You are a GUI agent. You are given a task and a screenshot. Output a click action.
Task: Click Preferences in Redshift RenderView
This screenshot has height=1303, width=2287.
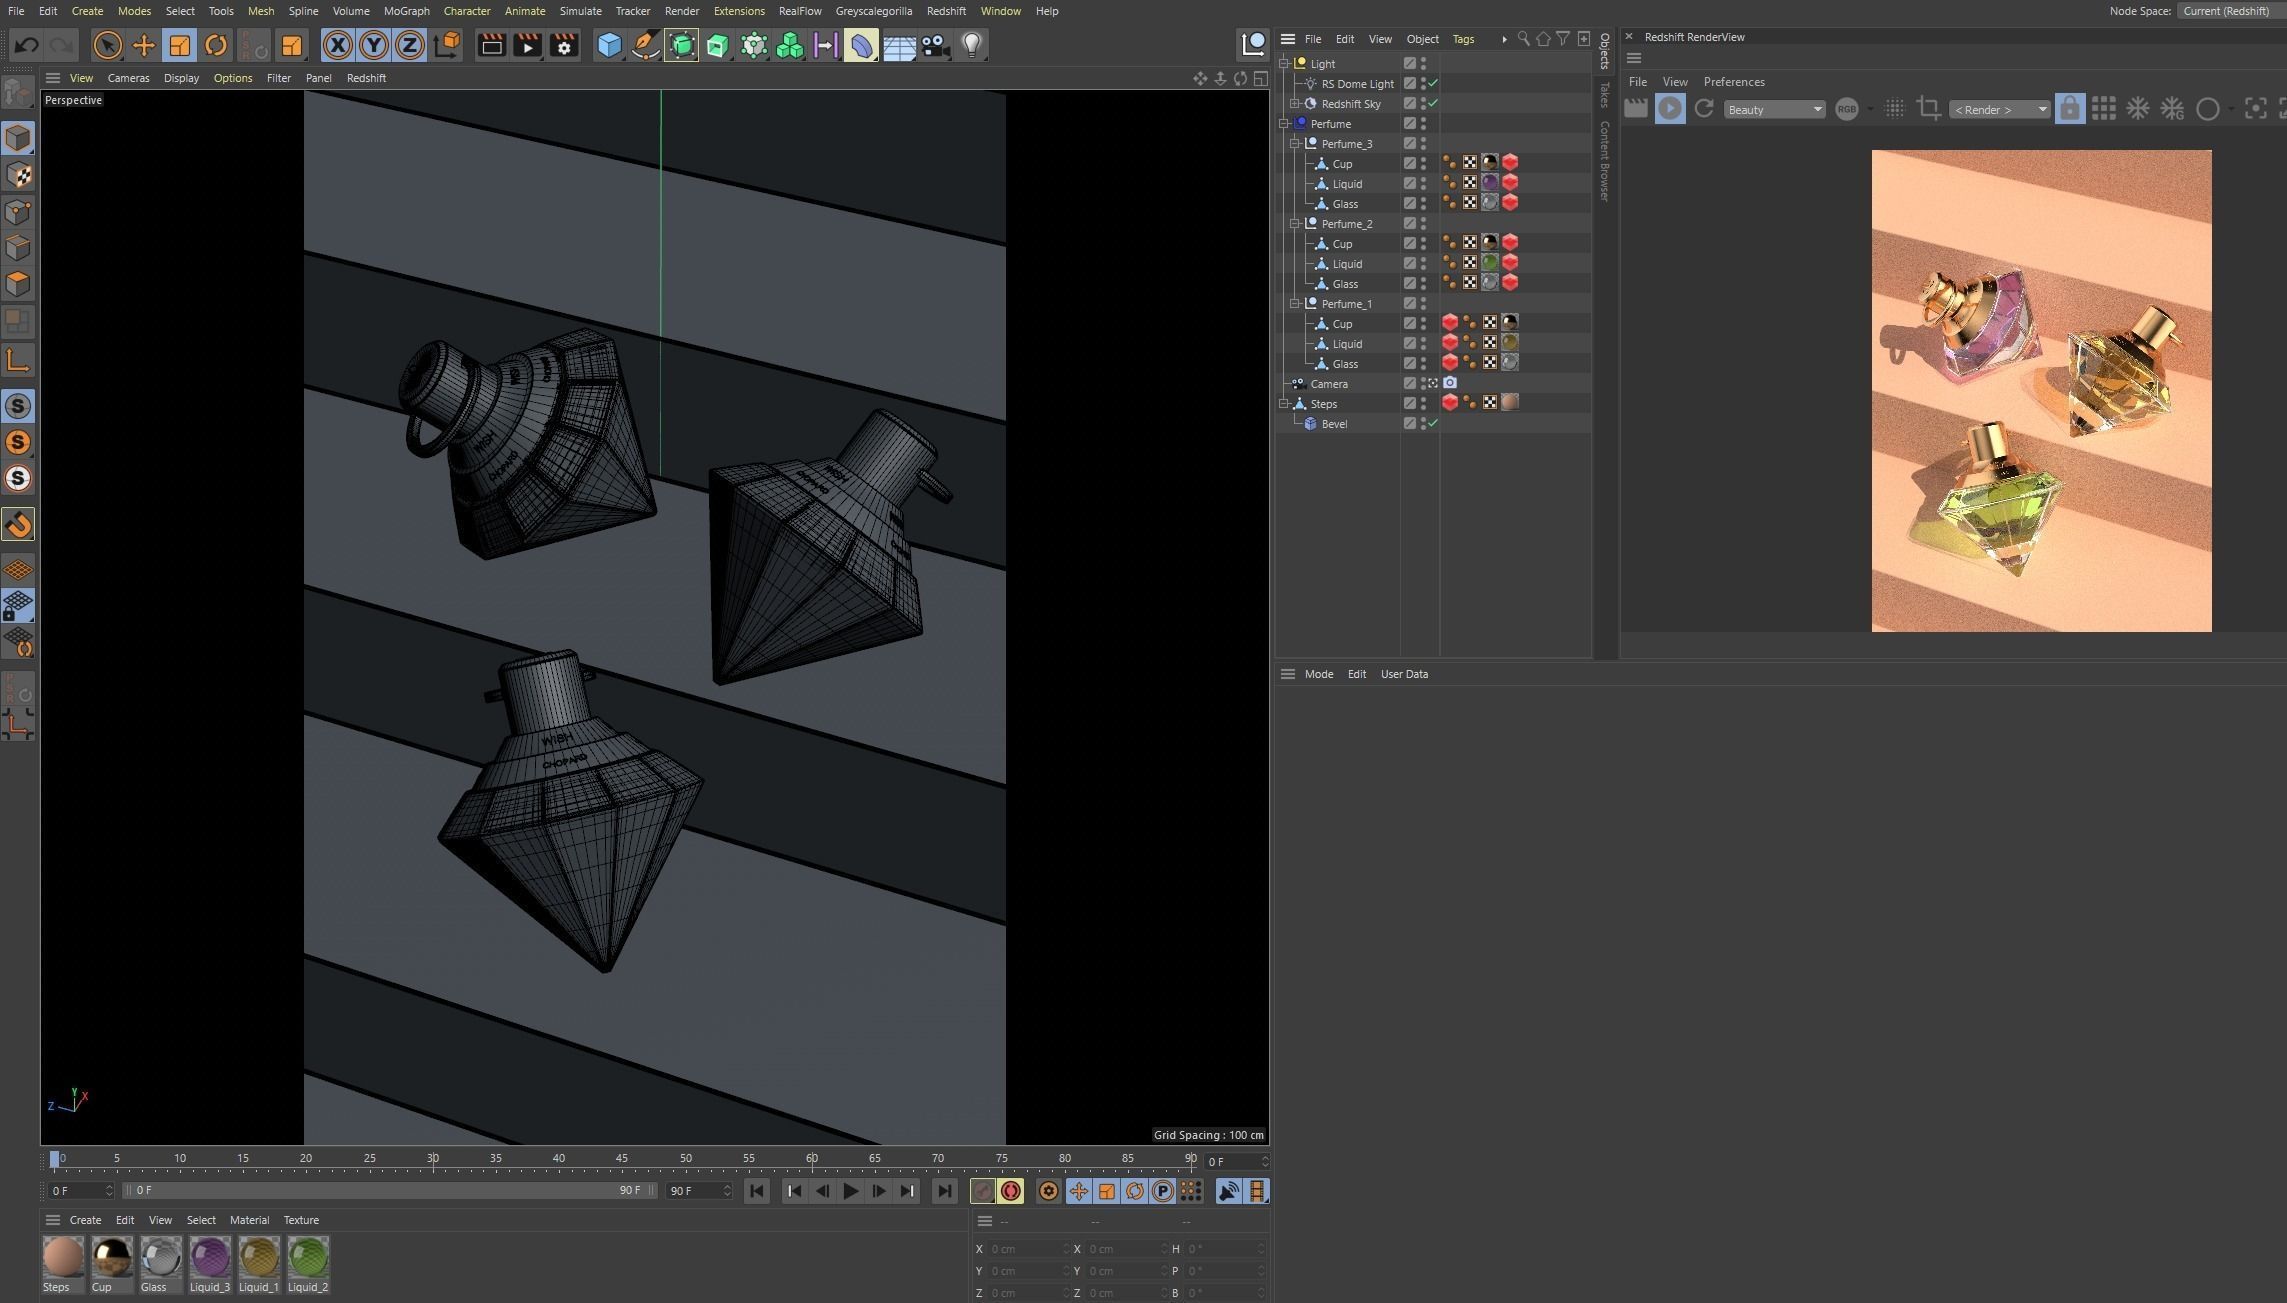tap(1733, 82)
